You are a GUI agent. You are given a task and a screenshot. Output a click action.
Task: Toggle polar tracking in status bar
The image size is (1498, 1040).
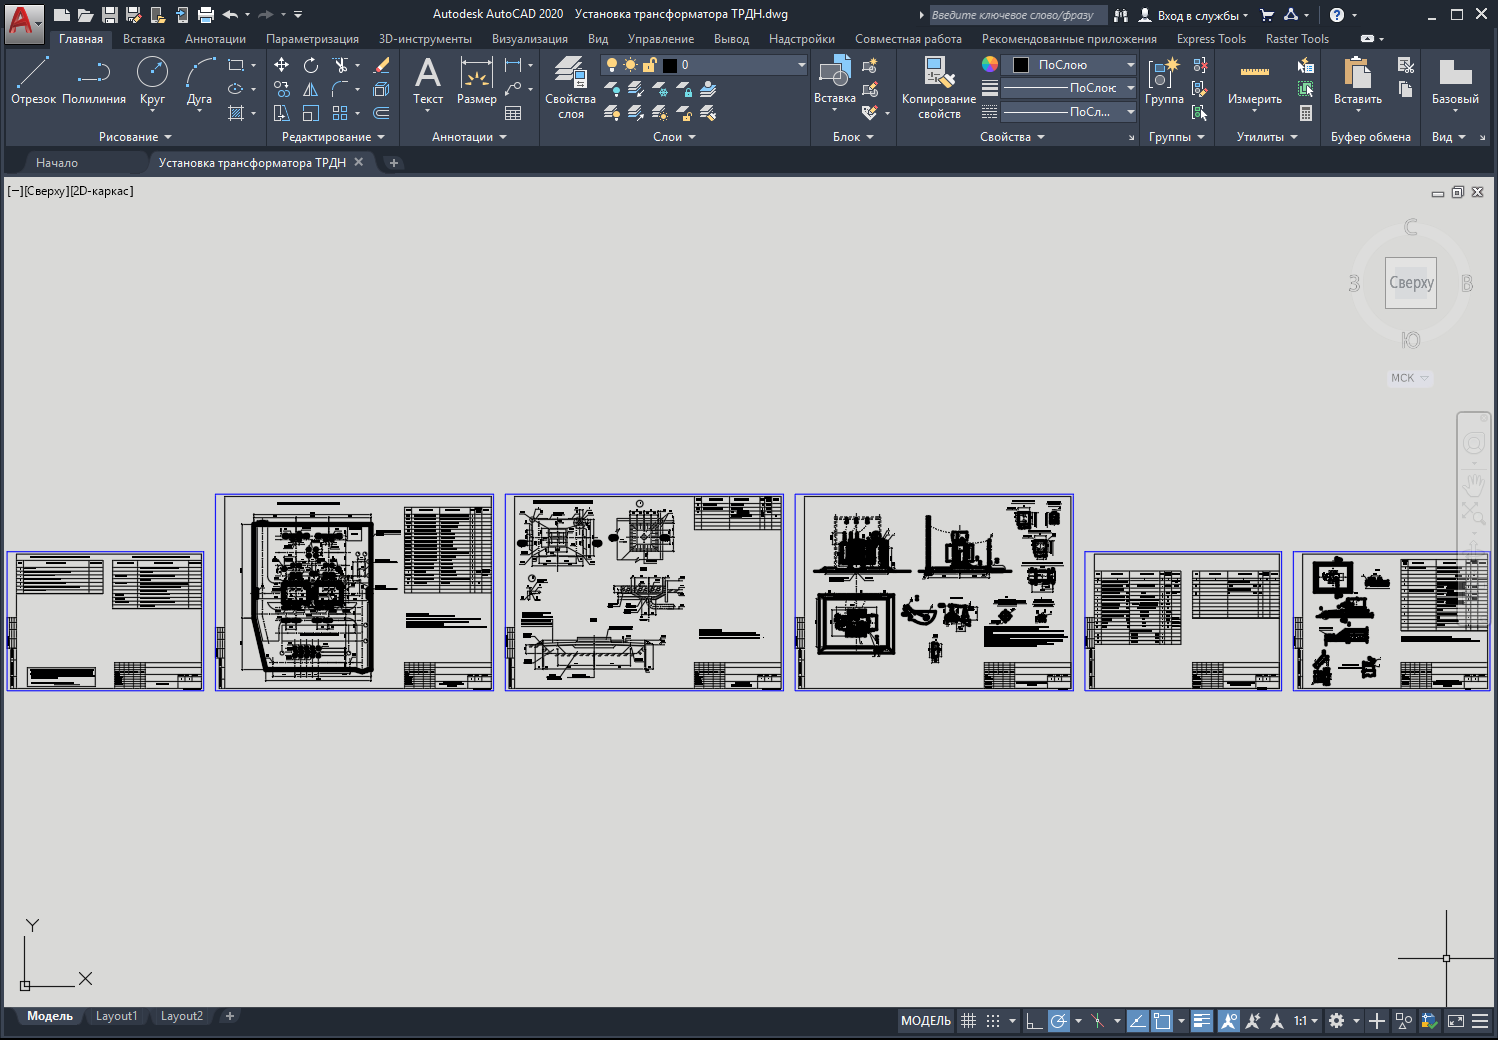click(1058, 1021)
